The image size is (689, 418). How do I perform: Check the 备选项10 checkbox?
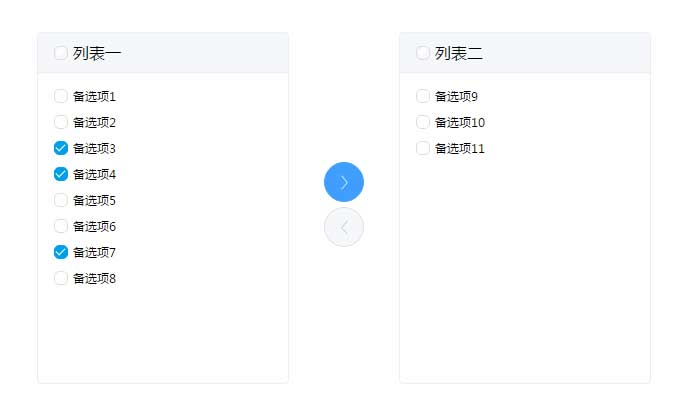(x=423, y=123)
